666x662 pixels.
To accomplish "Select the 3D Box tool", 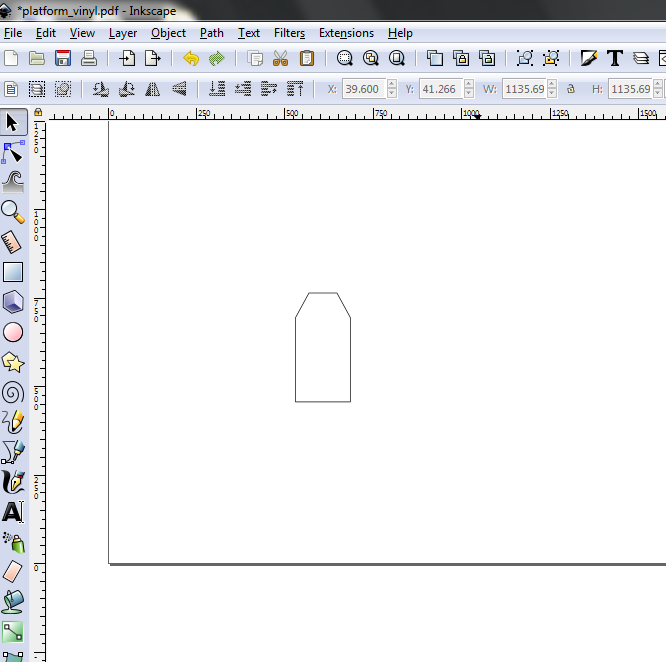I will tap(13, 302).
